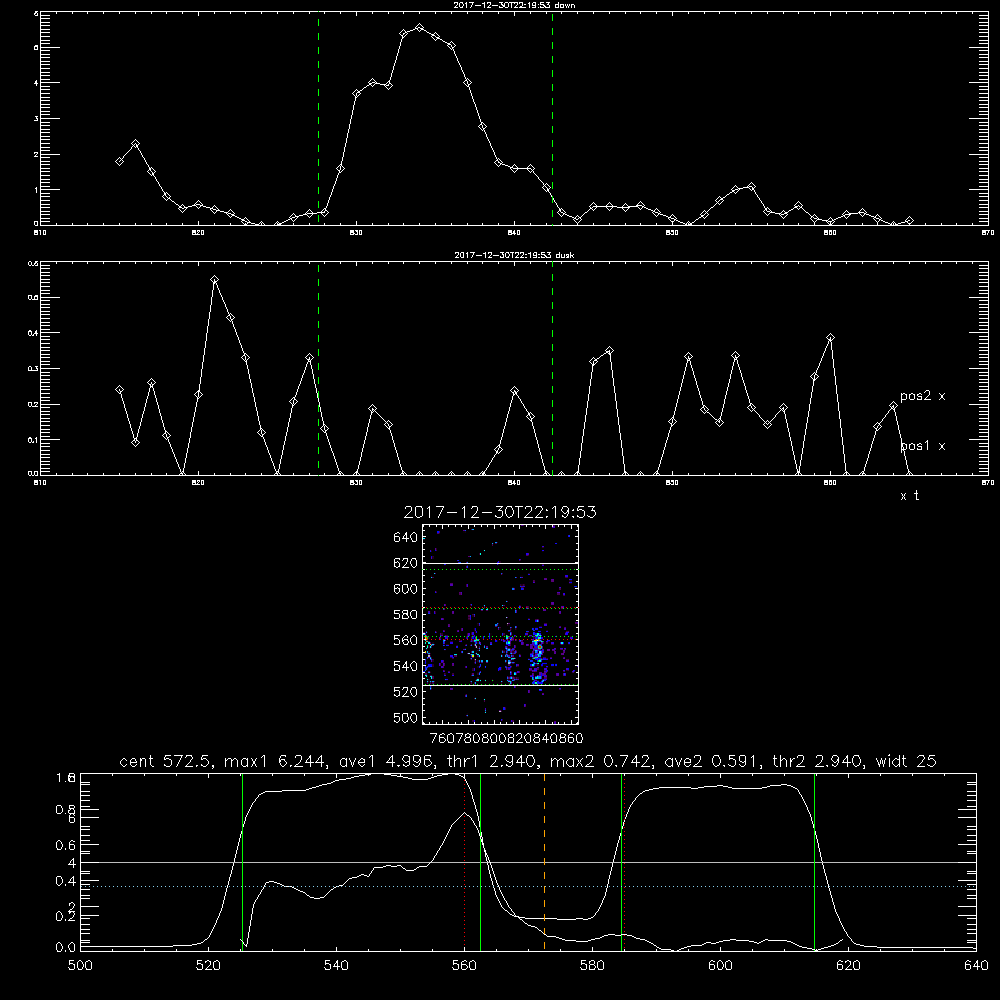Image resolution: width=1000 pixels, height=1000 pixels.
Task: Select green dashed marker near 842 in dawn plot
Action: click(x=552, y=119)
